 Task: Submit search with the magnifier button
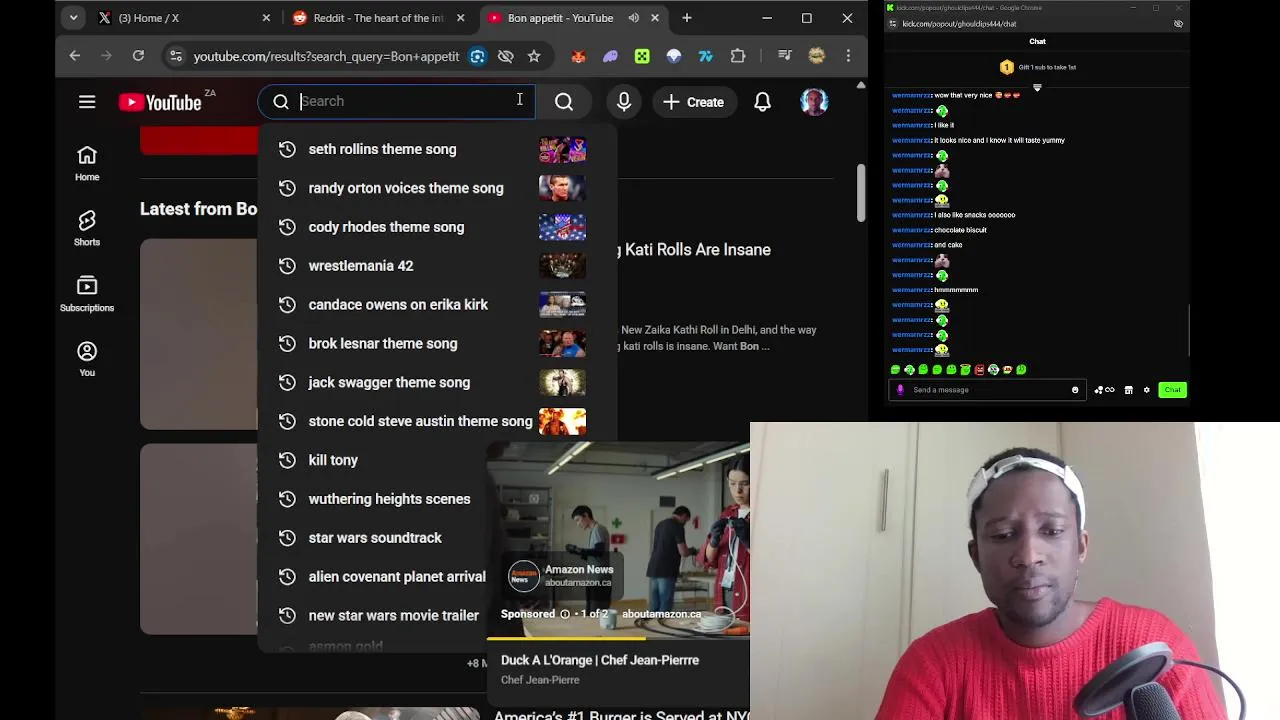click(564, 102)
